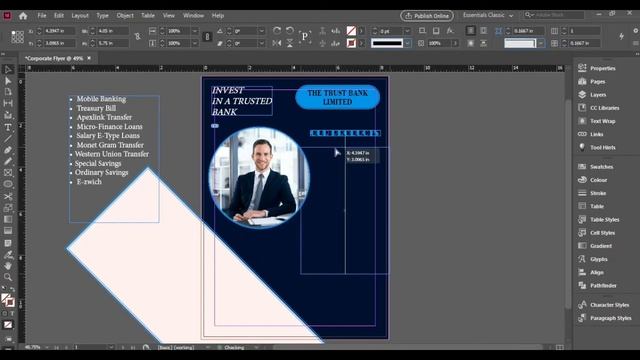
Task: Select the Zoom tool
Action: [8, 277]
